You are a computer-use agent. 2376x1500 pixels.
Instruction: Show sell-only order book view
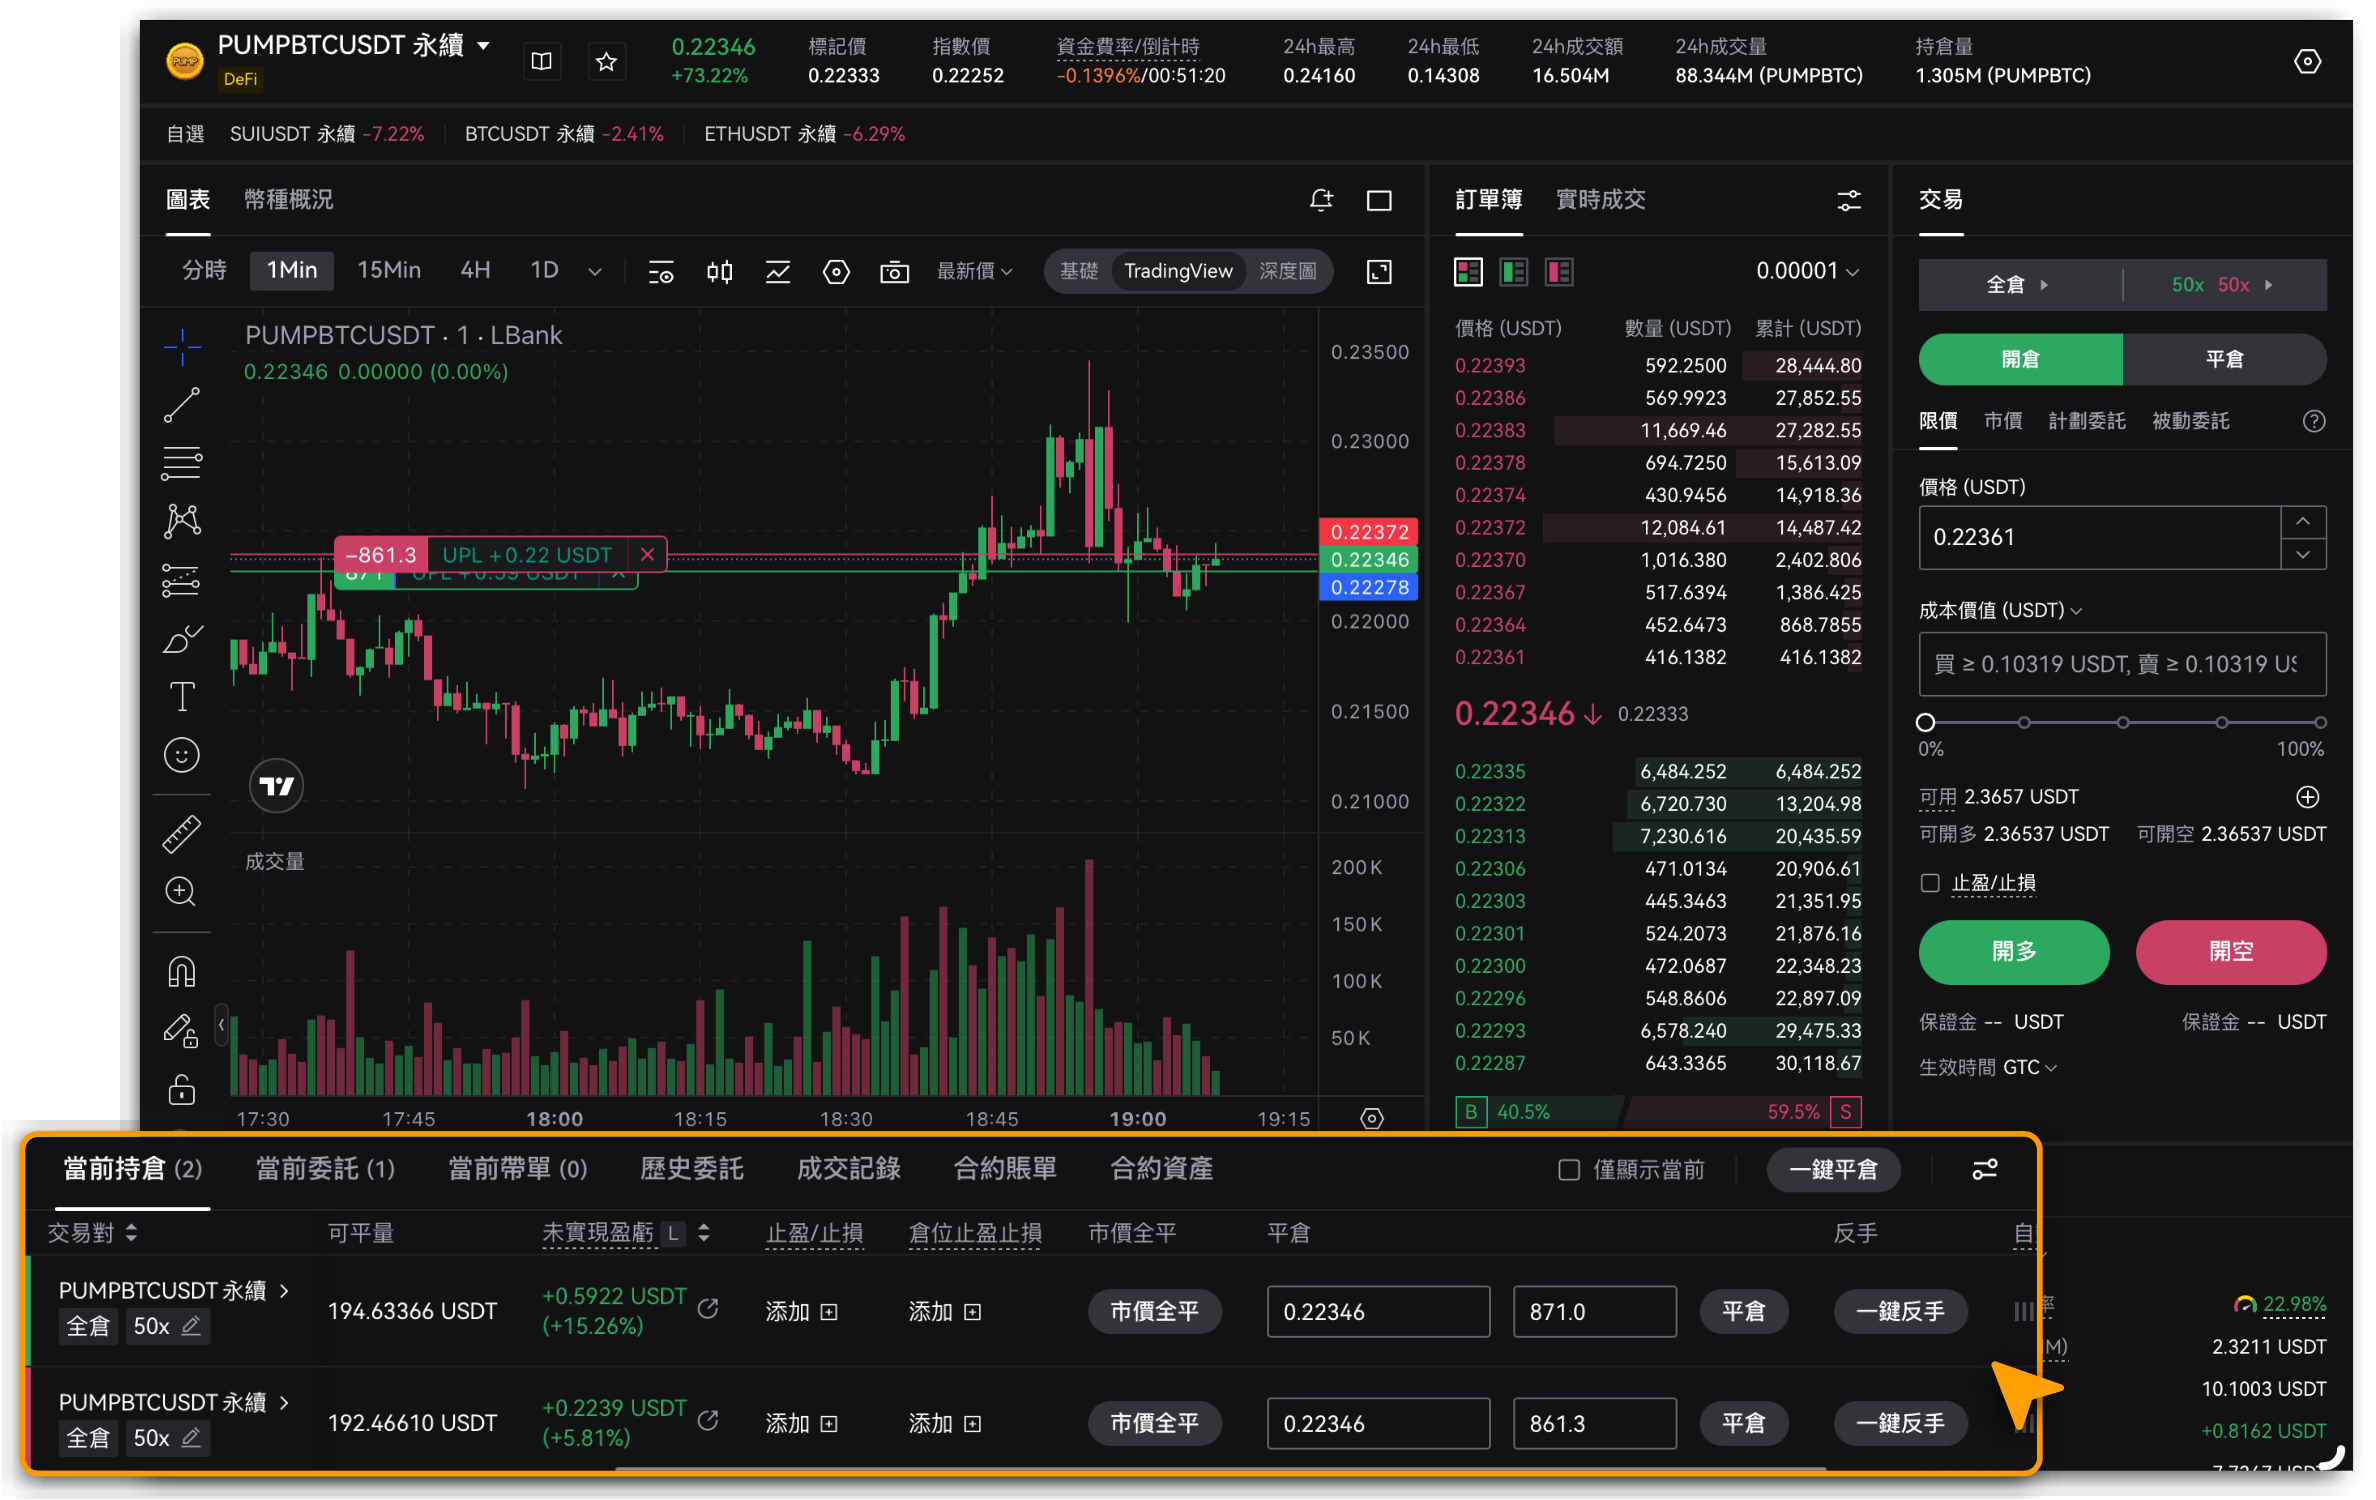click(x=1558, y=272)
